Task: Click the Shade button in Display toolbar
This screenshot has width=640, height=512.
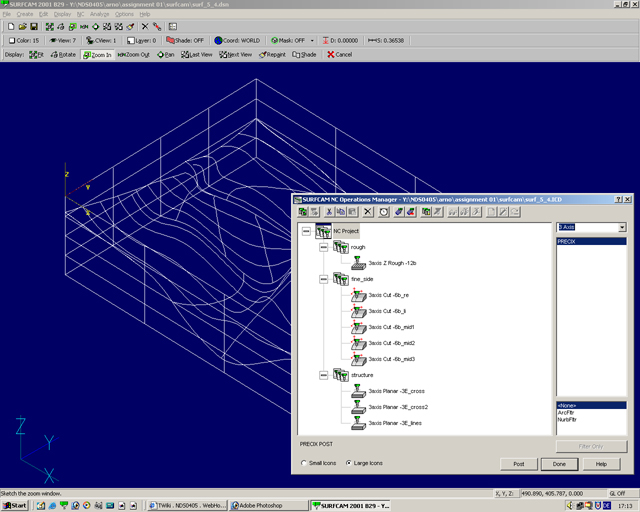Action: [304, 54]
